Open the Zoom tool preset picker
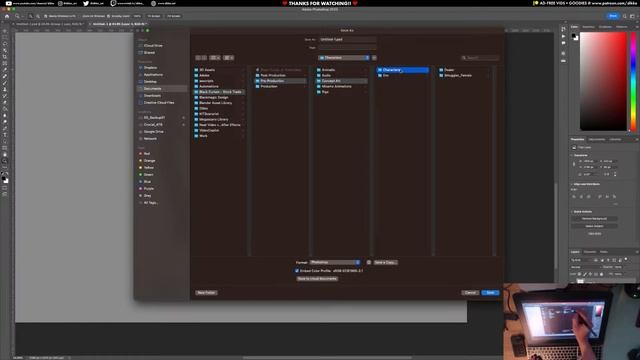 click(19, 16)
